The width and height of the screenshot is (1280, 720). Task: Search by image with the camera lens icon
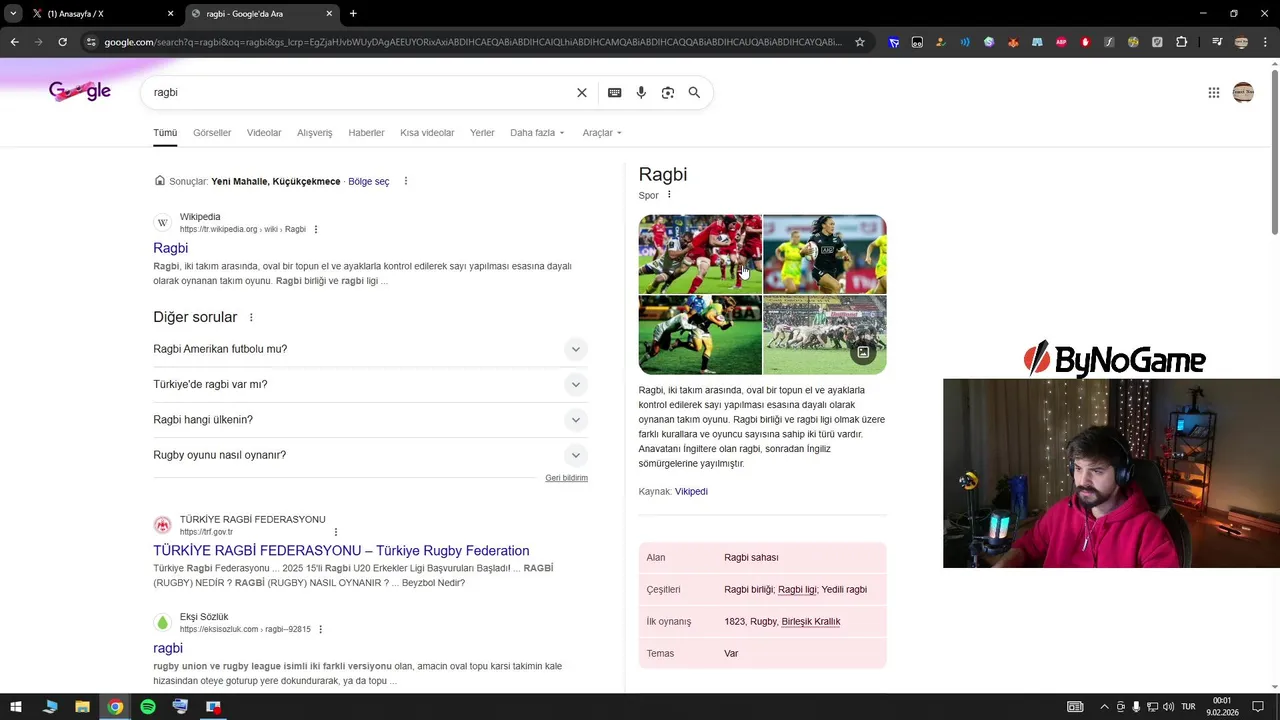click(667, 92)
